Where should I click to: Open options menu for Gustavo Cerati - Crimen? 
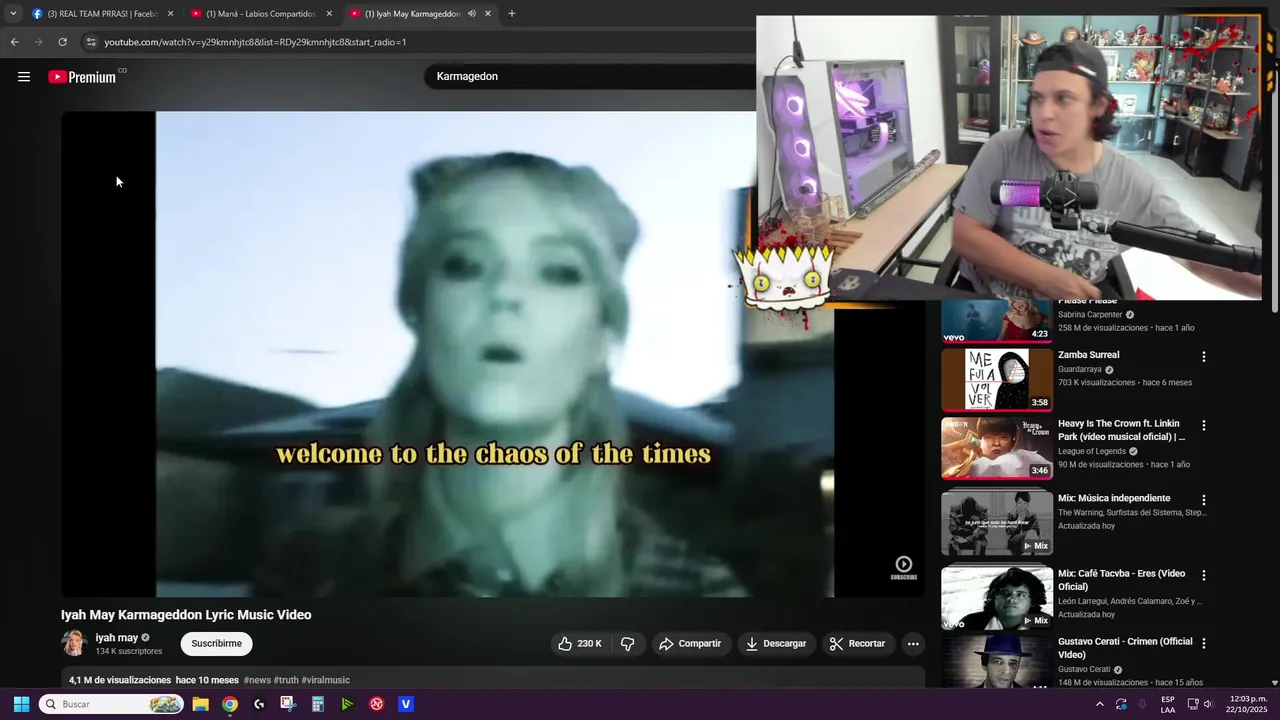(1204, 643)
